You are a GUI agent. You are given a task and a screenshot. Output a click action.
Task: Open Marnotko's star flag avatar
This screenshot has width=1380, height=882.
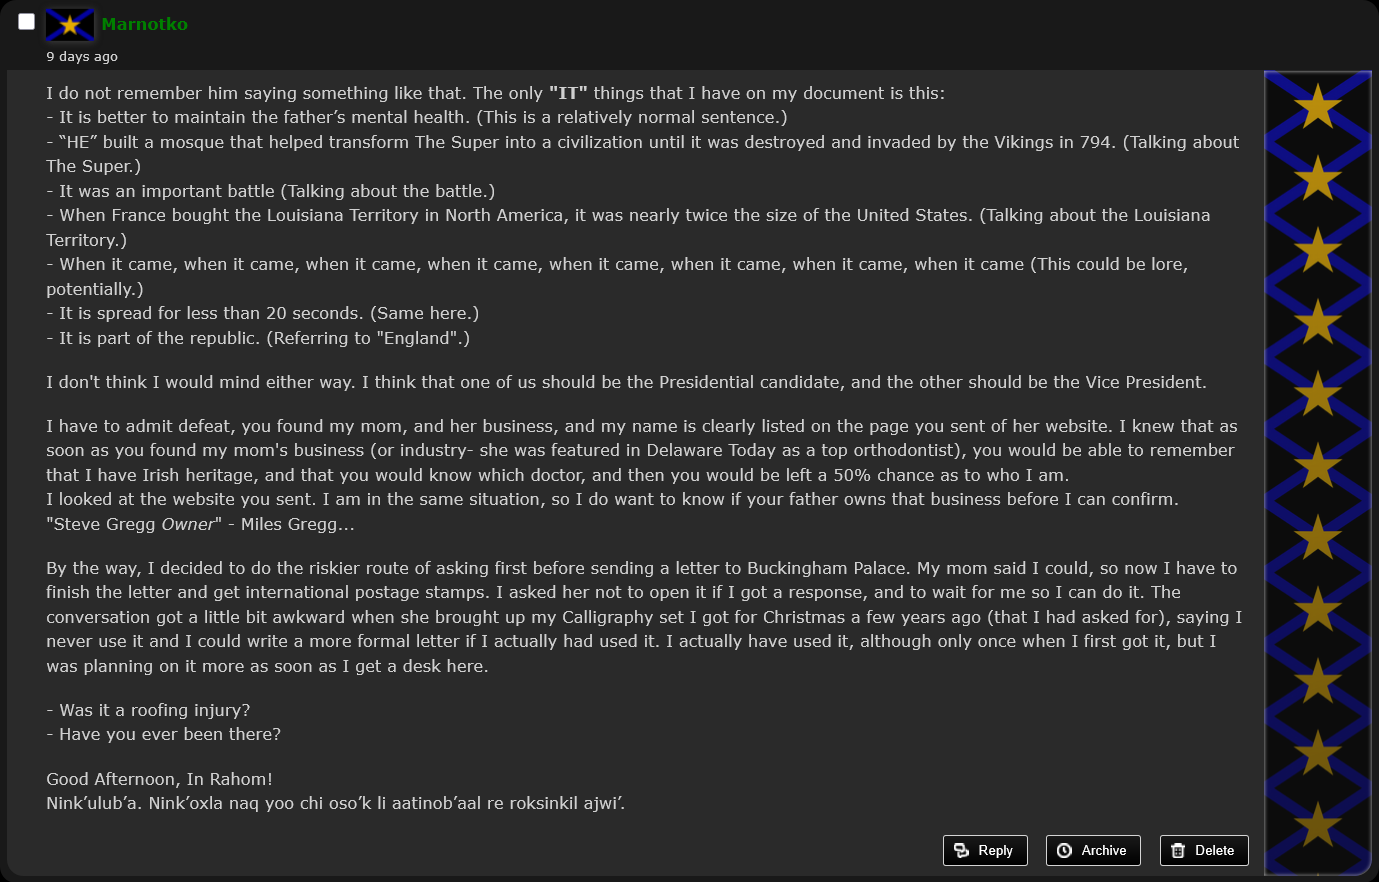tap(70, 25)
